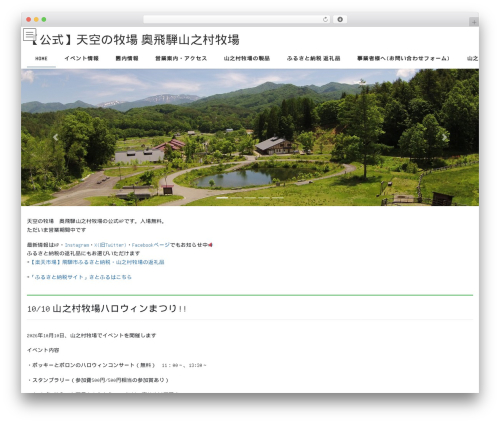
Task: Advance the carousel with the right arrow
Action: click(x=444, y=137)
